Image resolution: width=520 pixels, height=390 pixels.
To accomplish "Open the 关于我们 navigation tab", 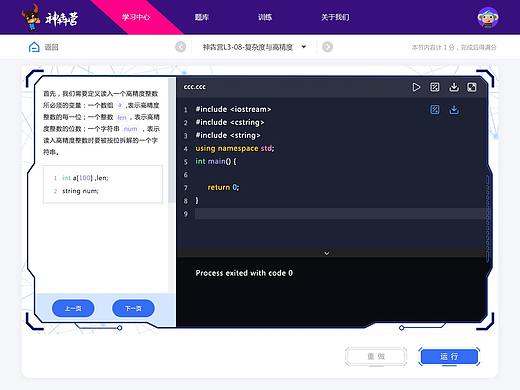I will (335, 17).
